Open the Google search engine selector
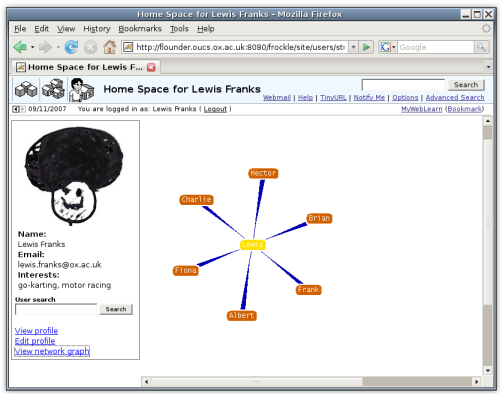 388,47
